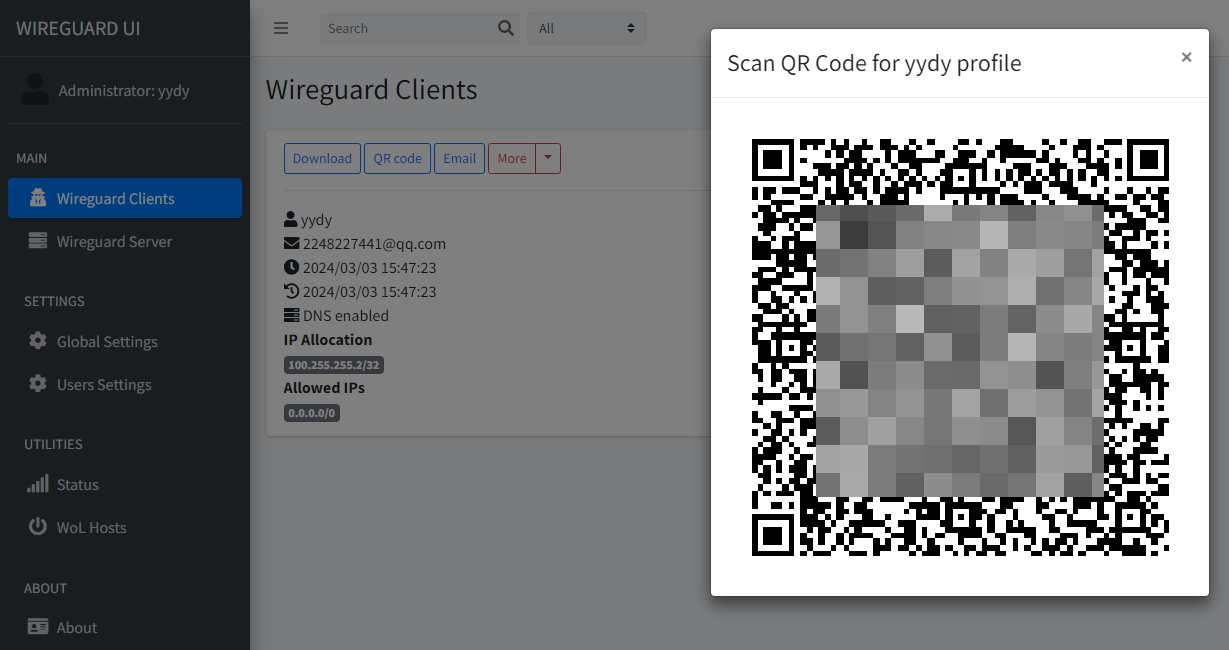Download the yydy client config
This screenshot has height=650, width=1229.
(x=322, y=158)
